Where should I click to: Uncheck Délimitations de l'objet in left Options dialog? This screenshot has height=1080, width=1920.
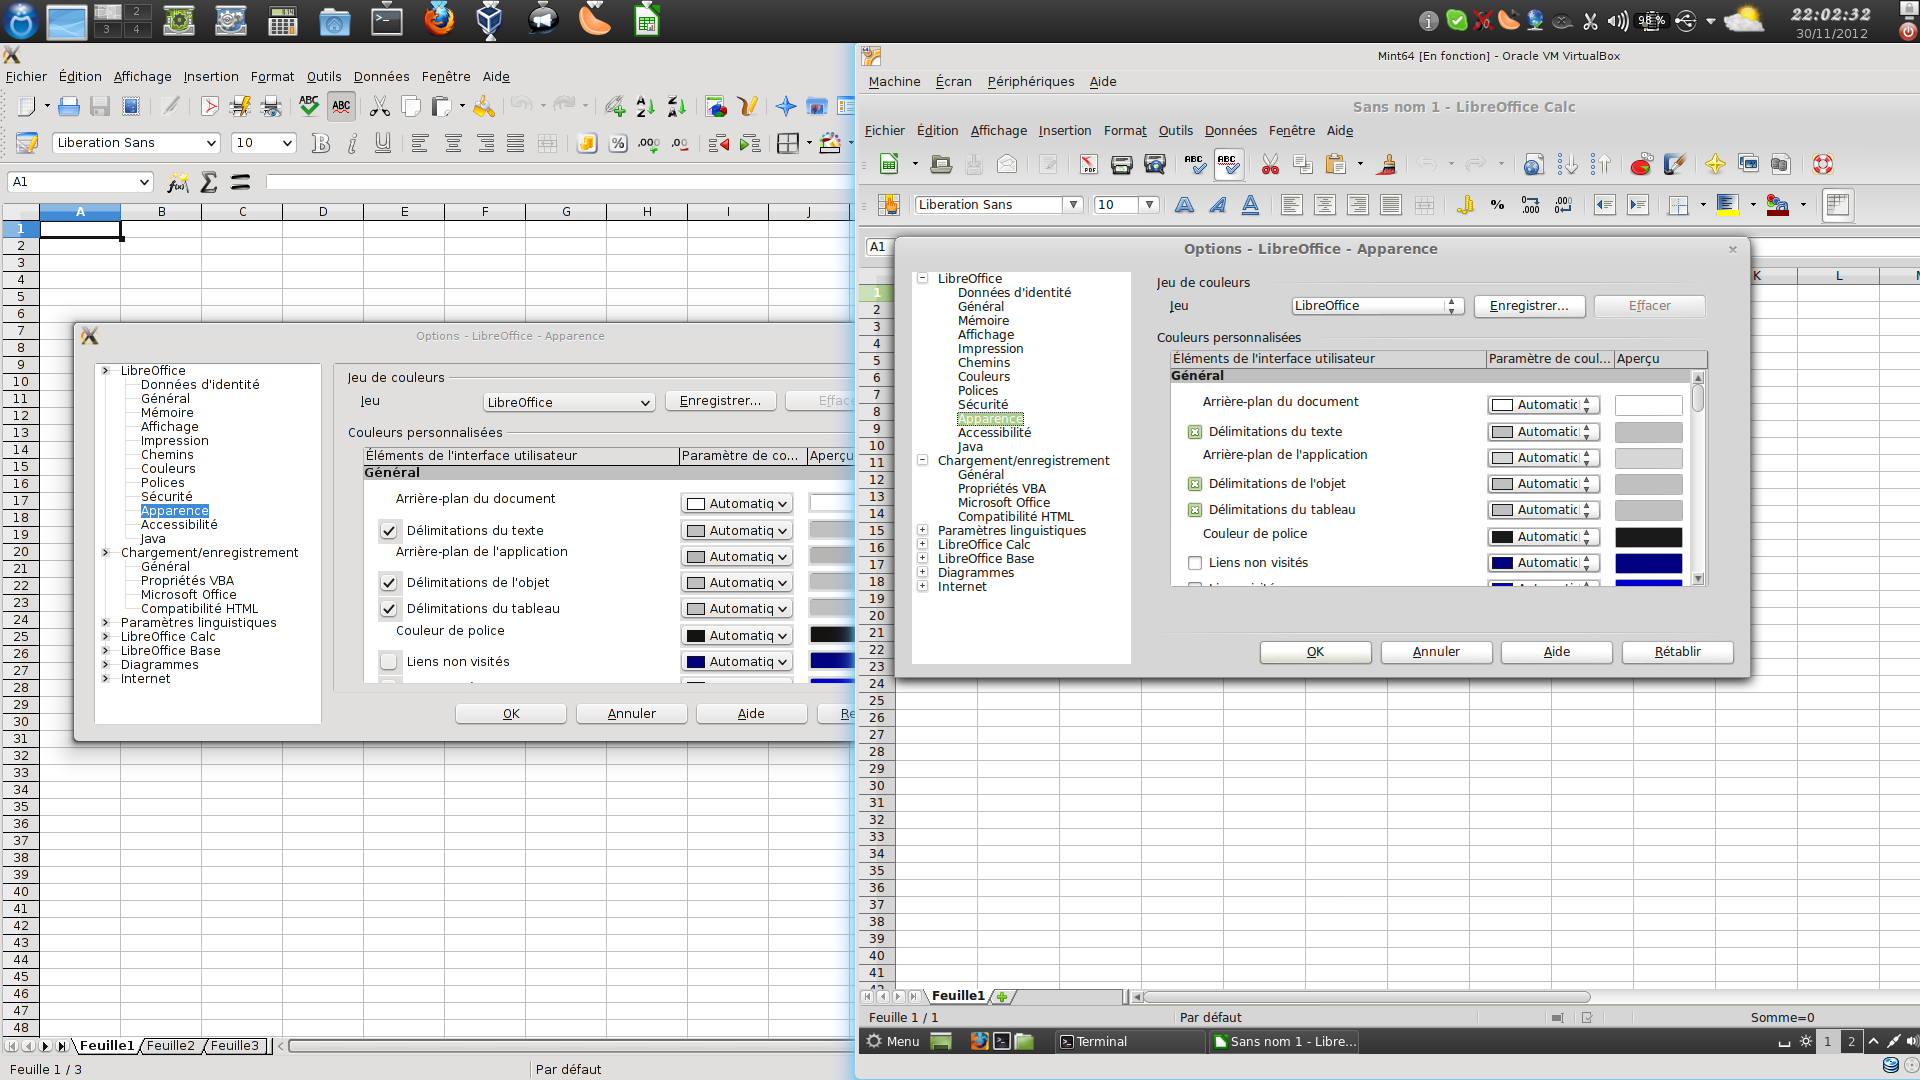[389, 583]
